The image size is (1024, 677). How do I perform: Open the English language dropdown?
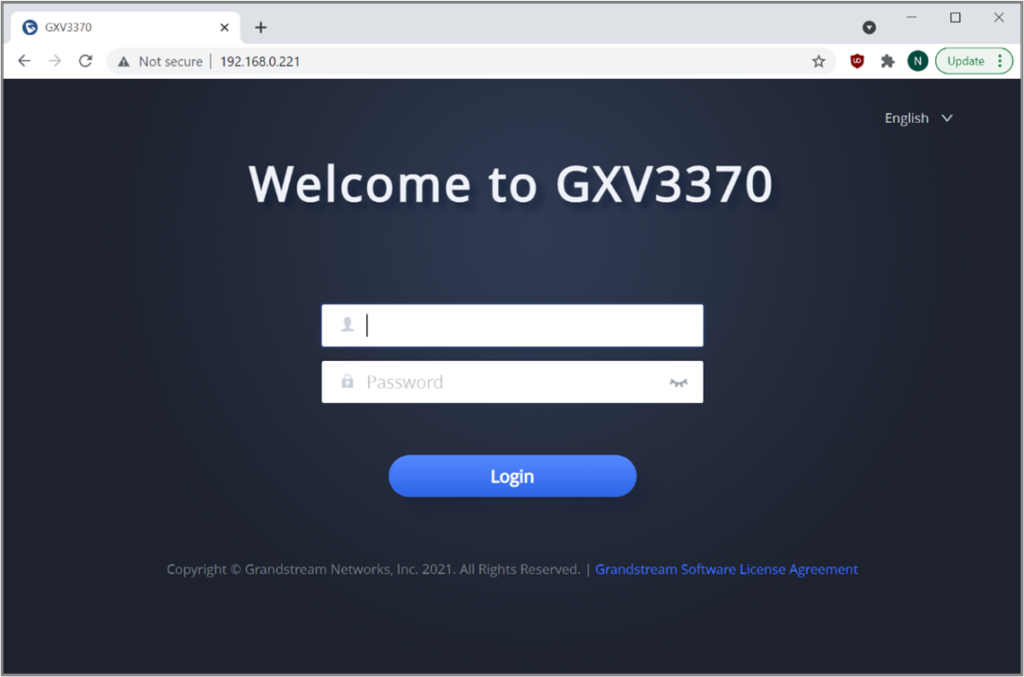918,118
